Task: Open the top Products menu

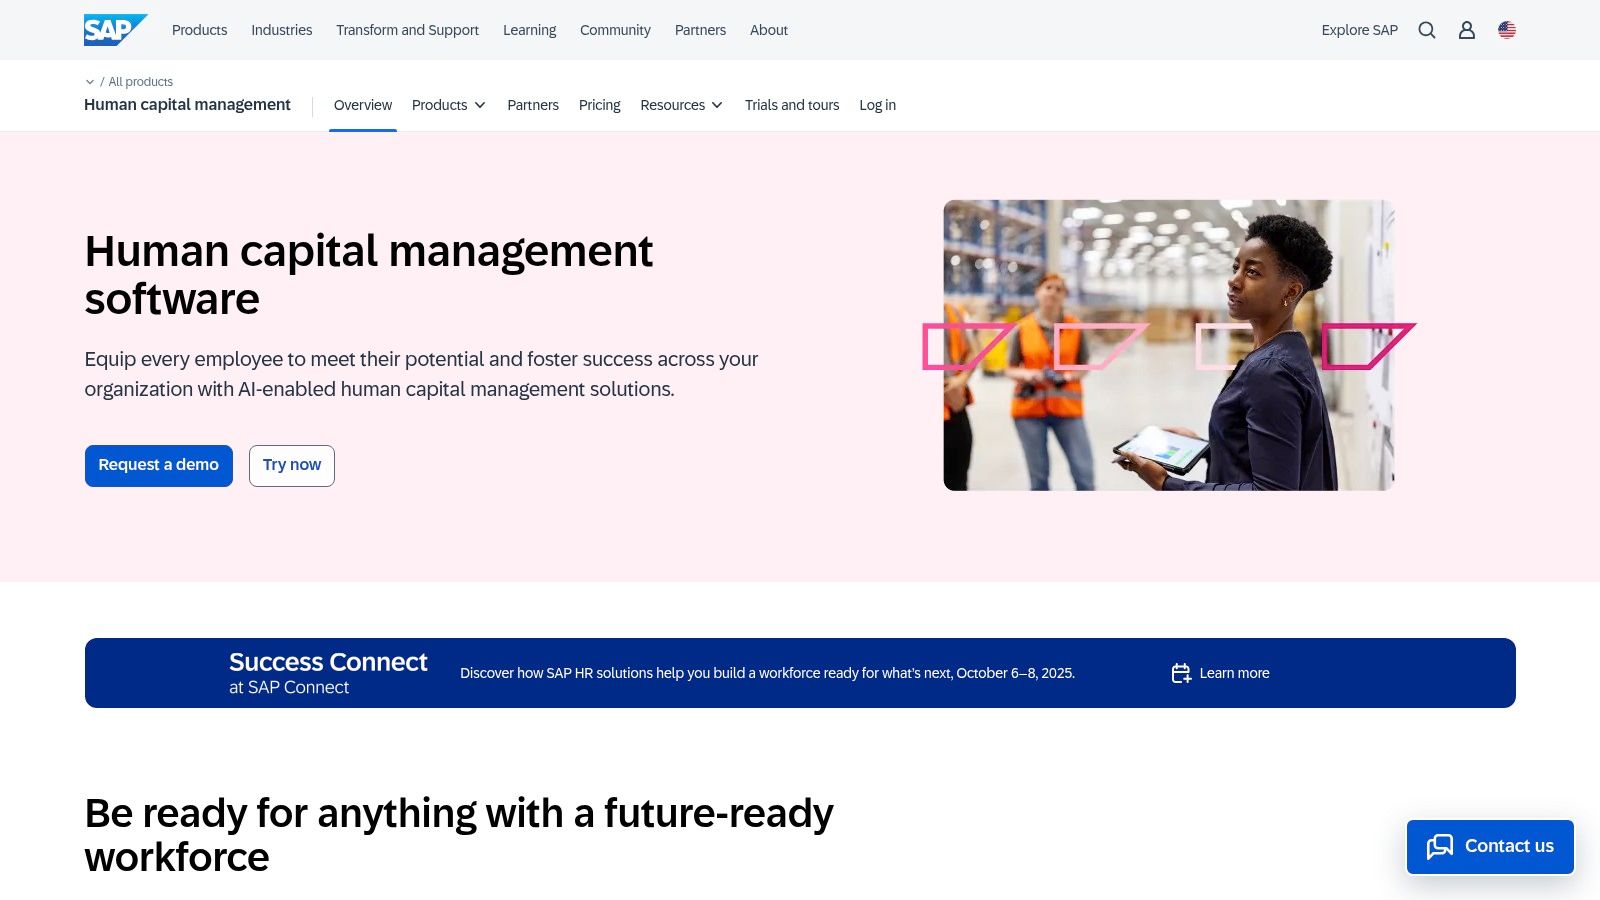Action: (199, 30)
